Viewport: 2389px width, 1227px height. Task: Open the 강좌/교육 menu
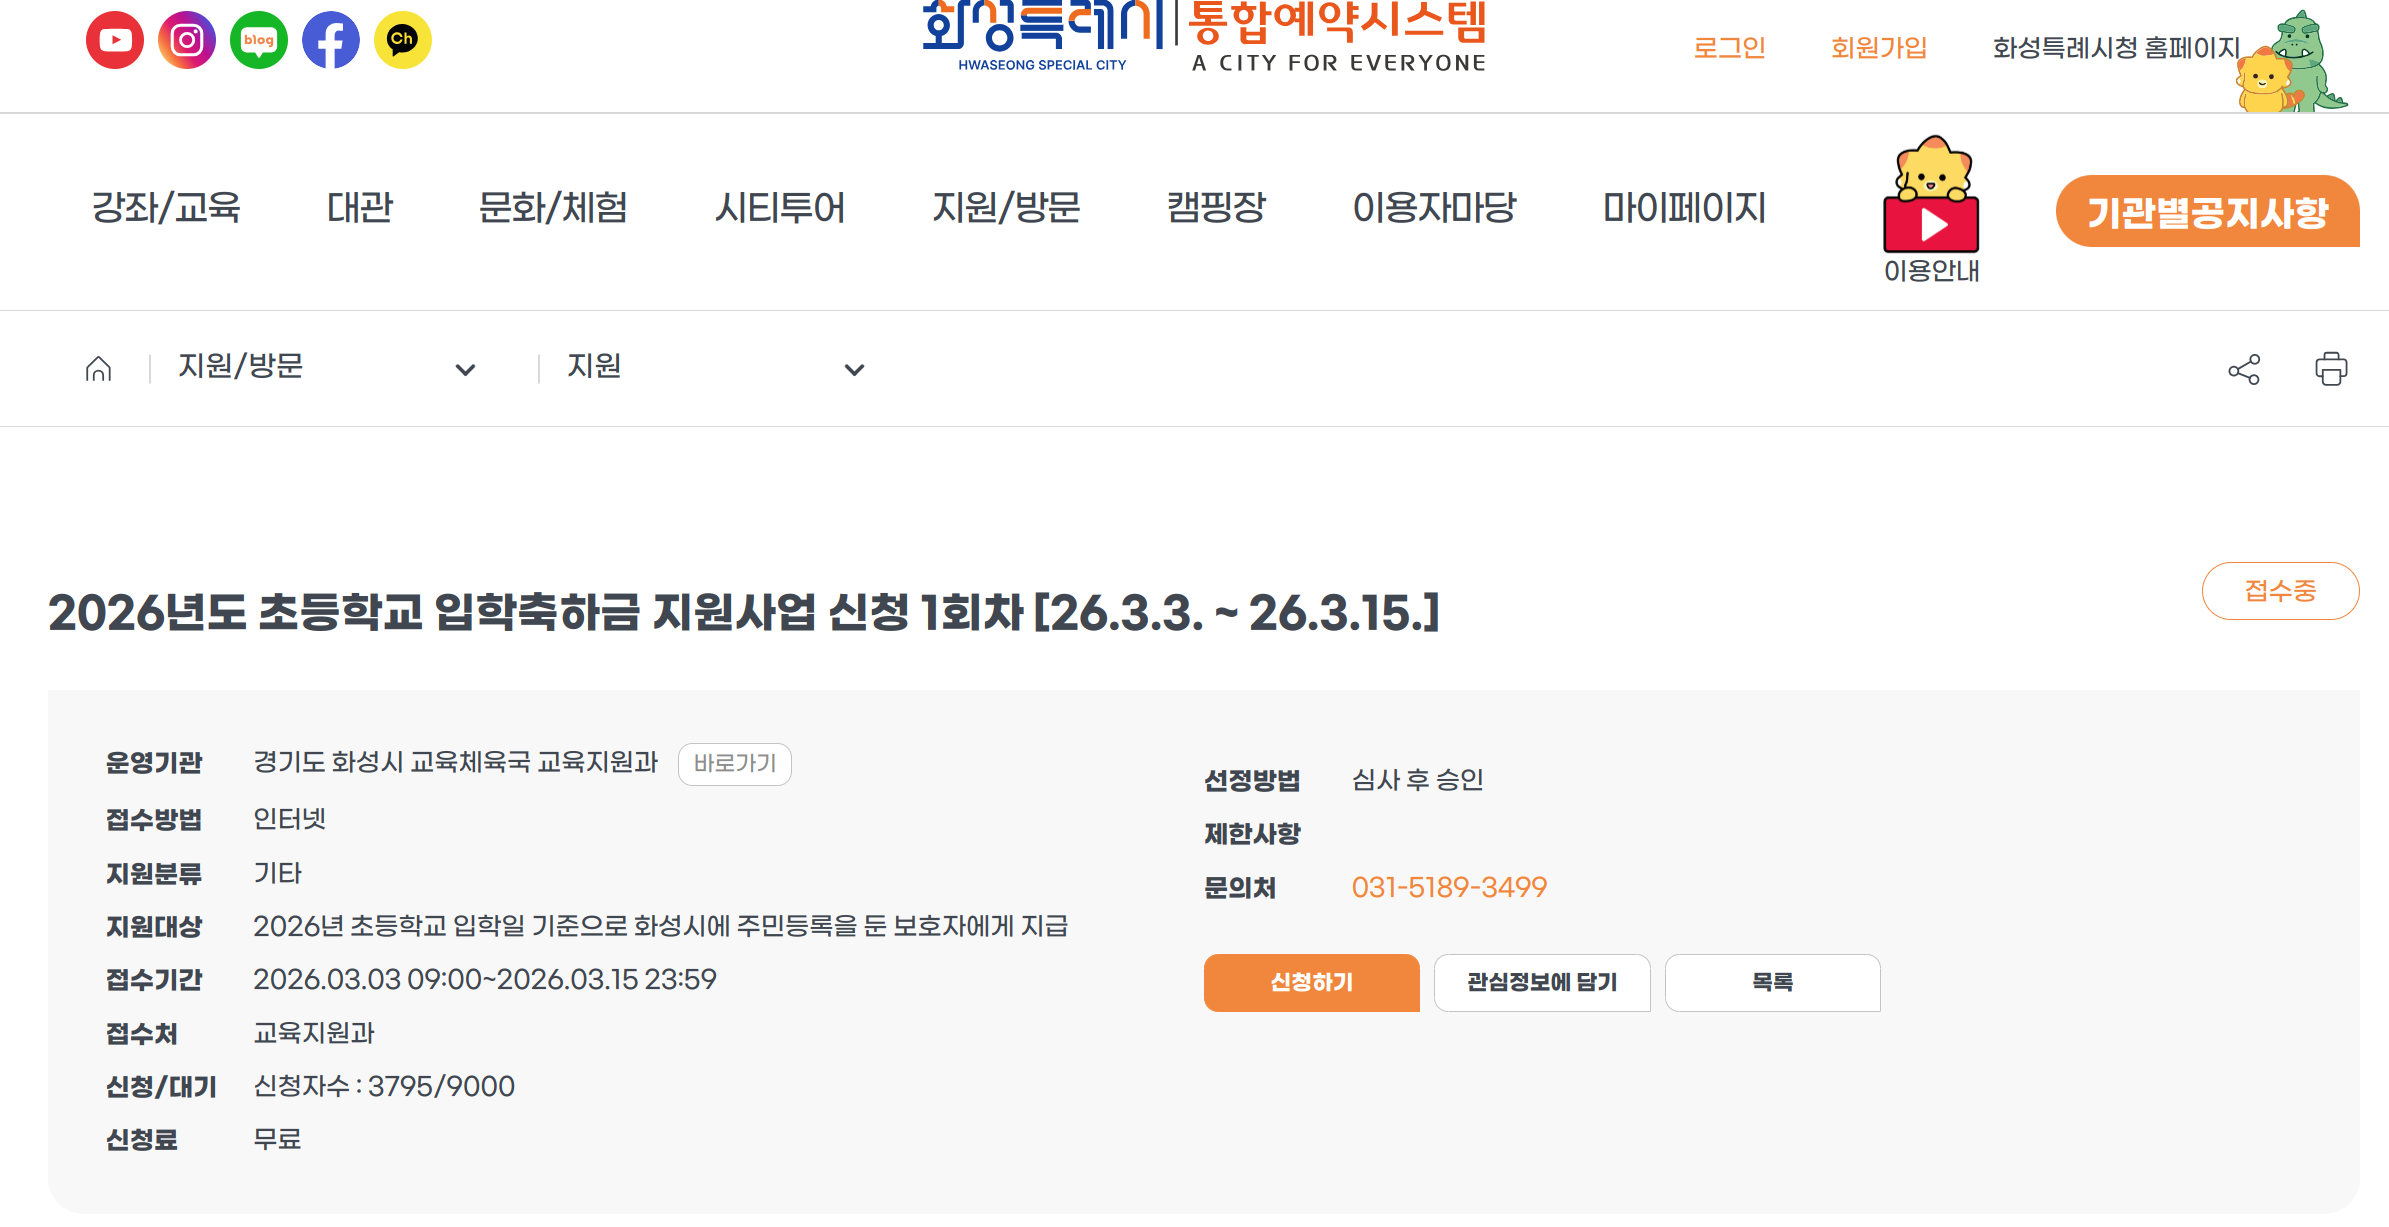pyautogui.click(x=166, y=208)
